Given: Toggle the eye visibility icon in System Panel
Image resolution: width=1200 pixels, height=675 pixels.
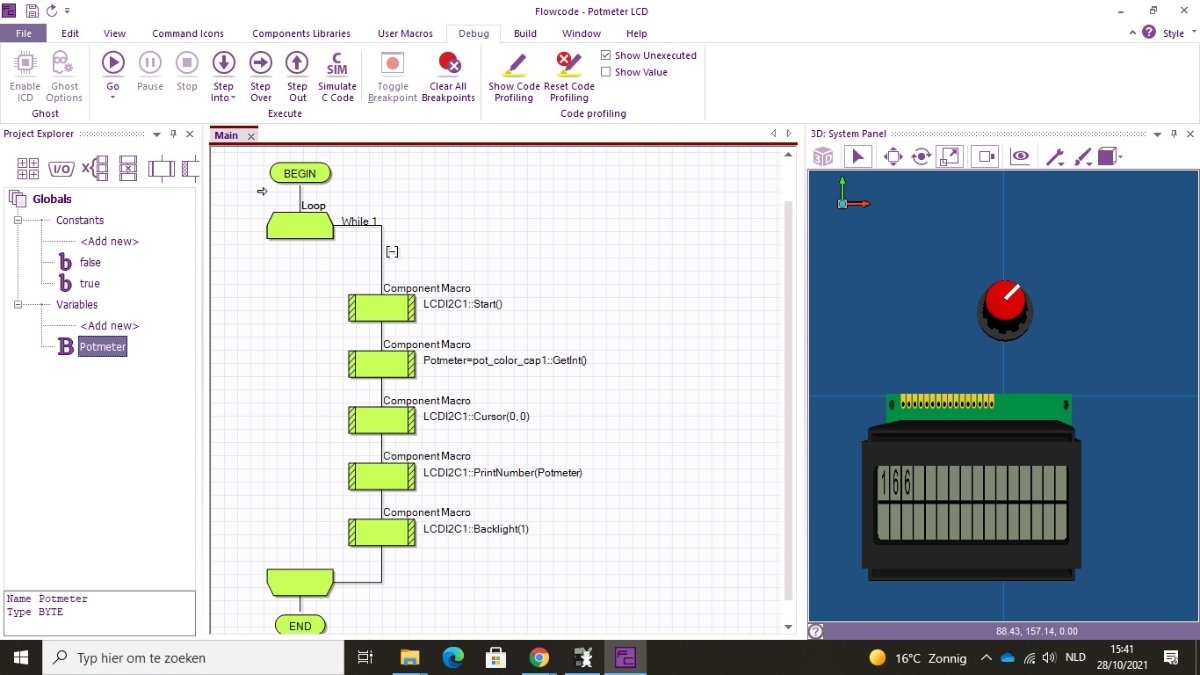Looking at the screenshot, I should click(1020, 157).
